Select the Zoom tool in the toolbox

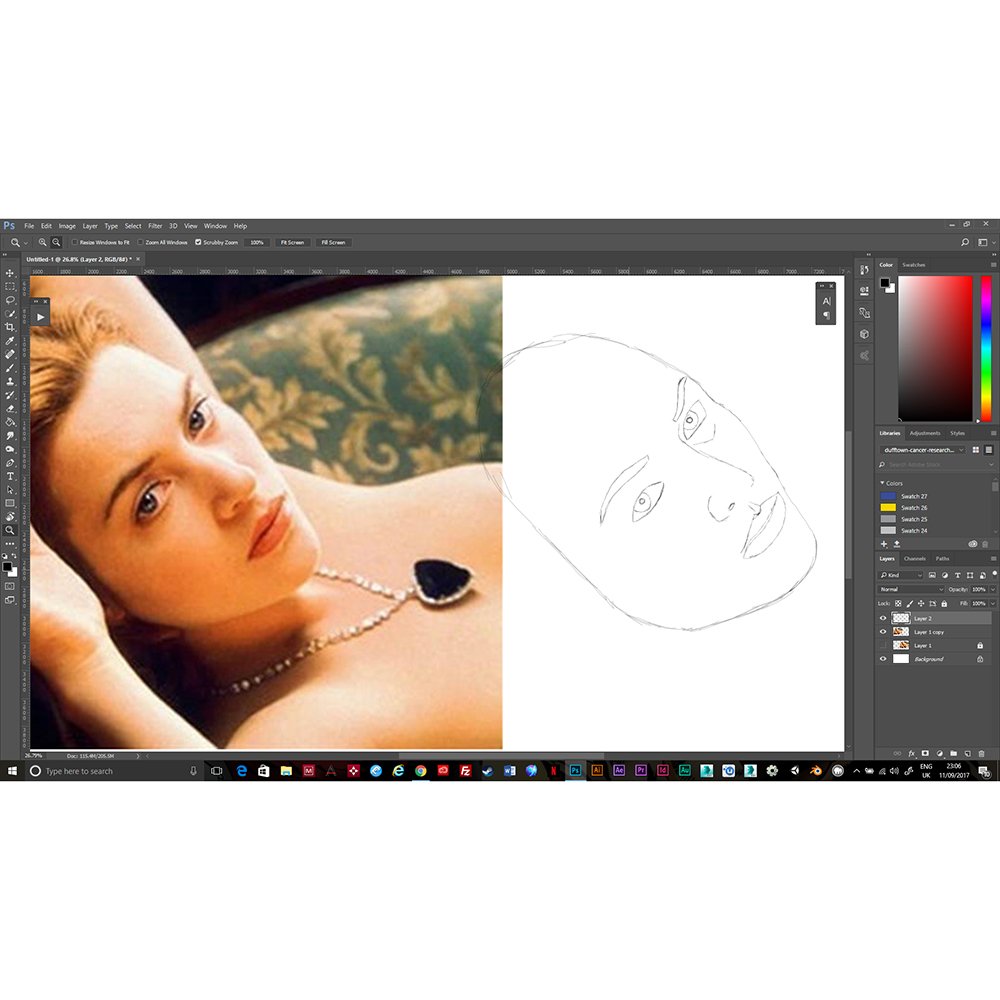point(10,530)
